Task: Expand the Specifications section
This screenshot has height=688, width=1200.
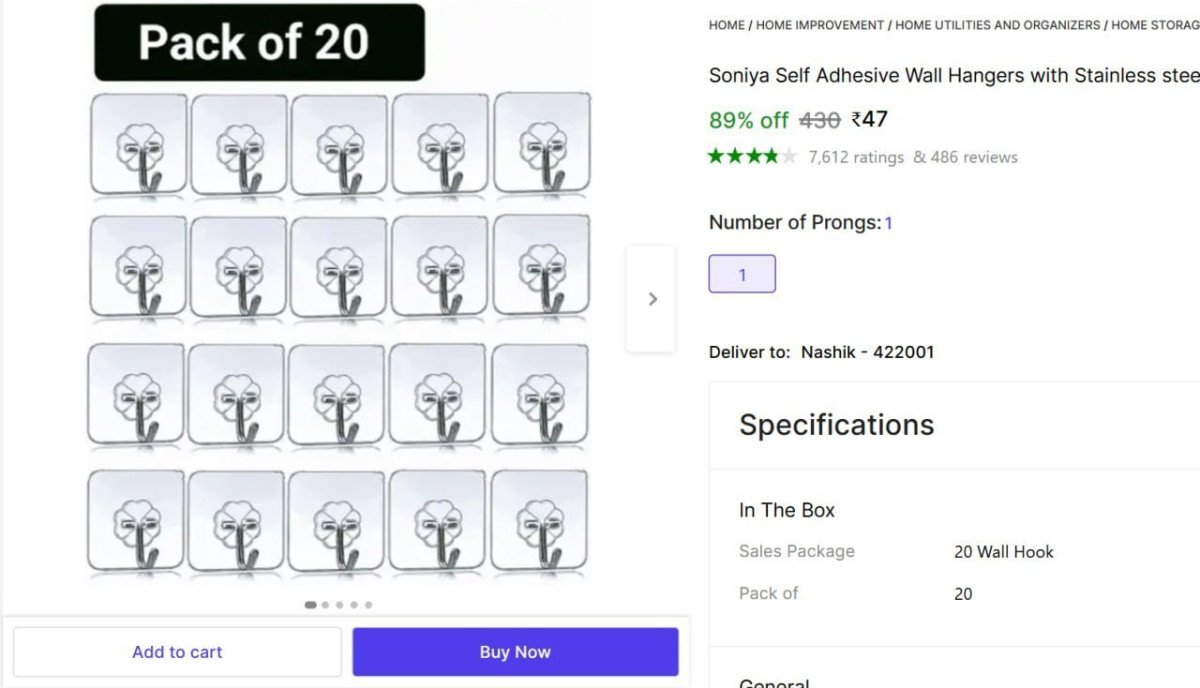Action: (835, 424)
